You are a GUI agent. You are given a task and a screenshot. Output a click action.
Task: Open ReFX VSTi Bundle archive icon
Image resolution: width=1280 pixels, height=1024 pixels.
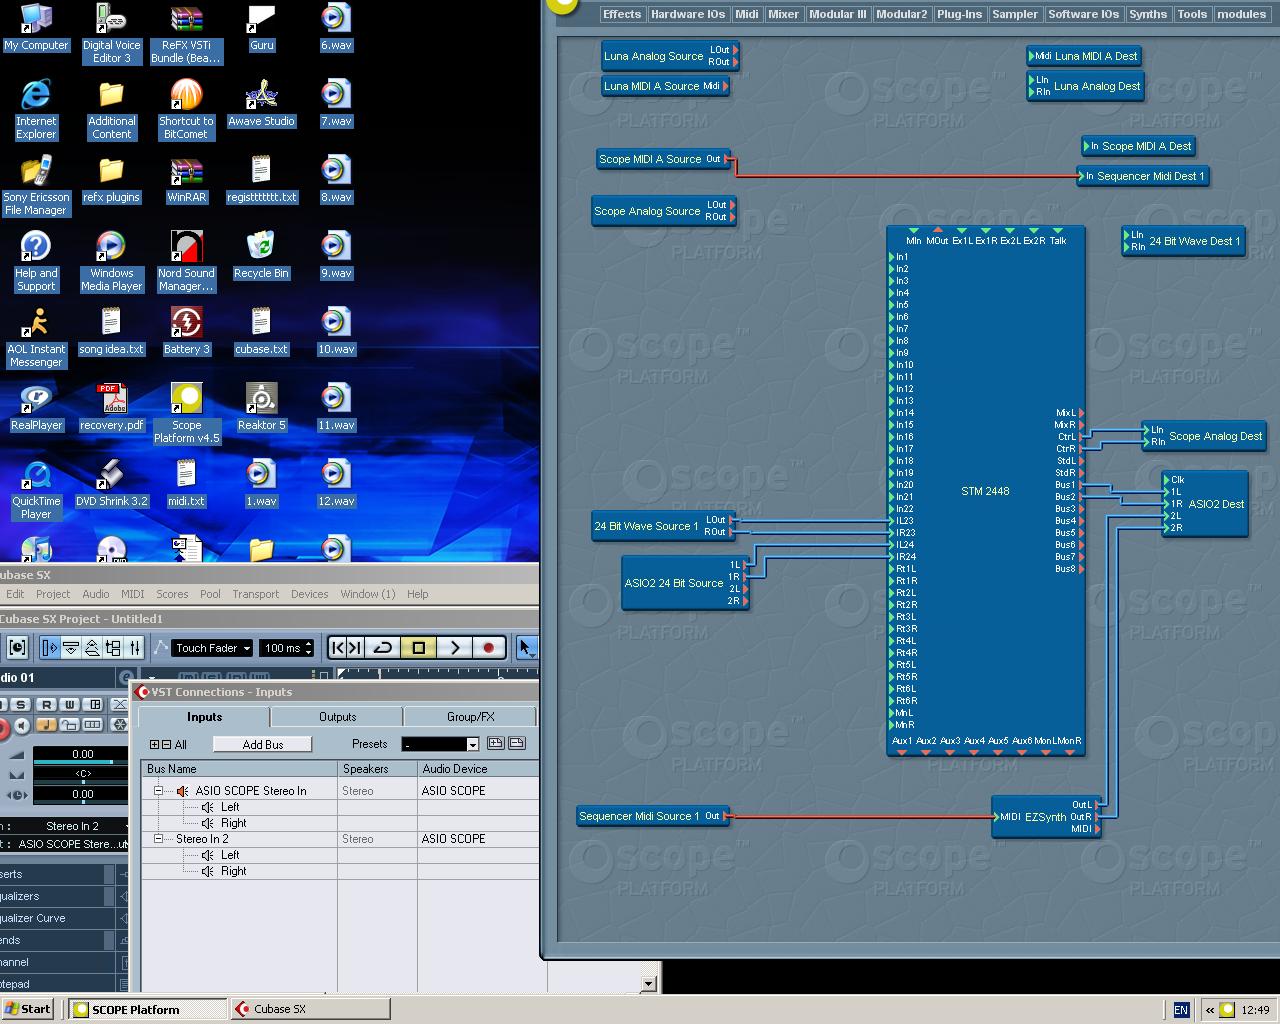coord(186,33)
